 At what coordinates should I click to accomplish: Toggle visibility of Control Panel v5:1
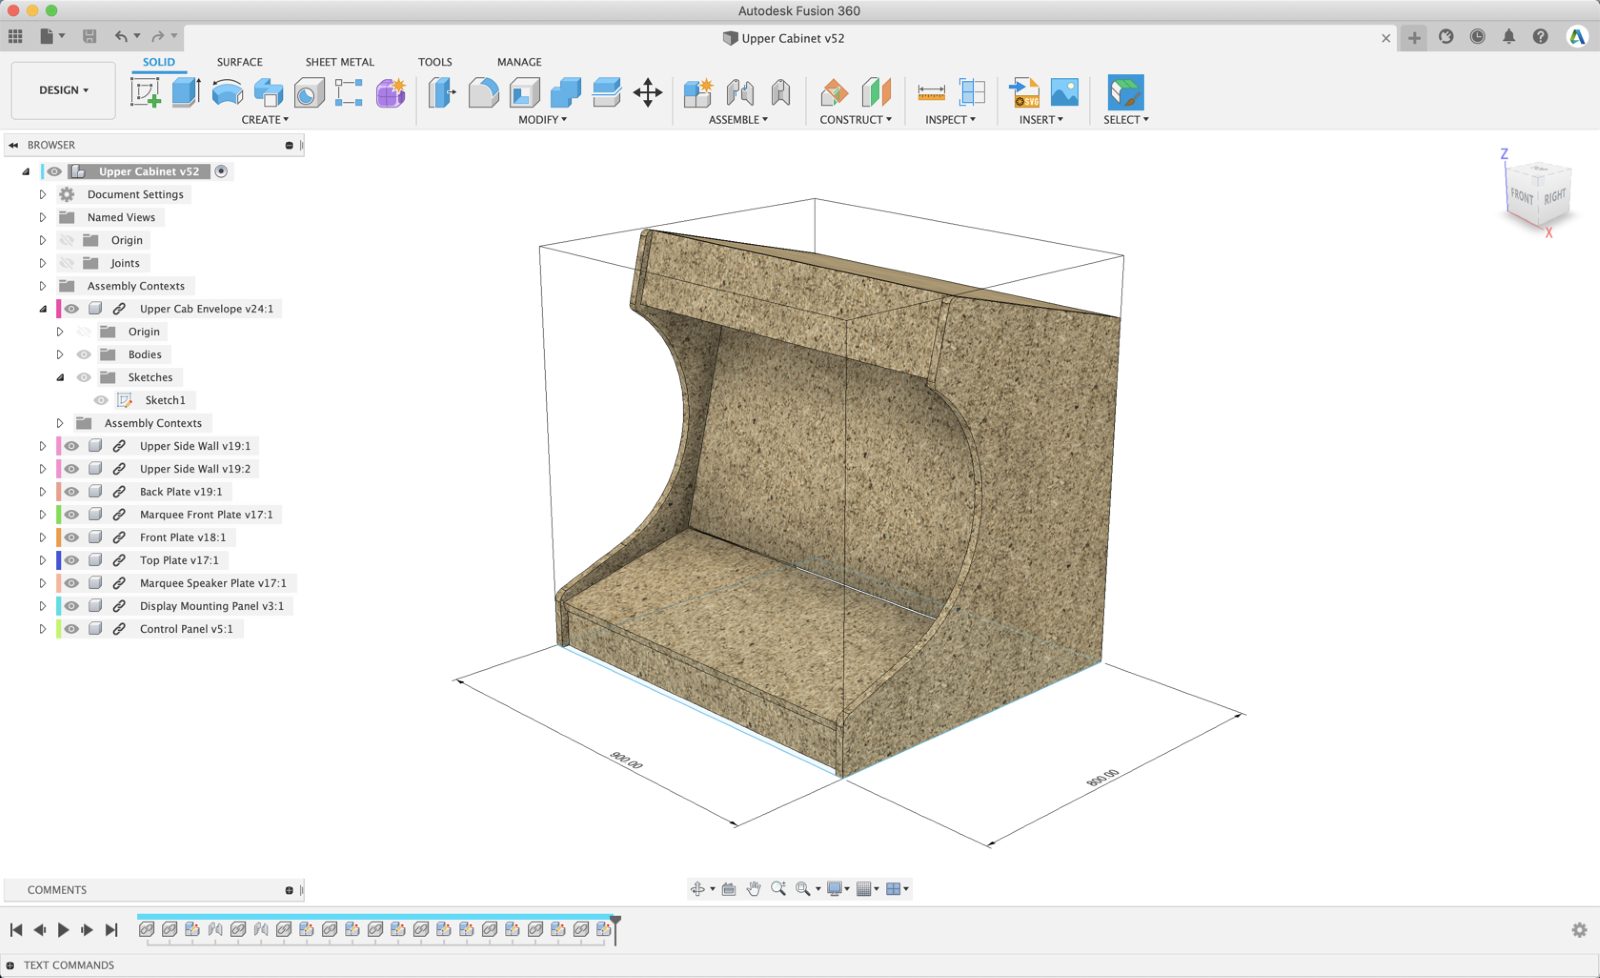tap(72, 629)
